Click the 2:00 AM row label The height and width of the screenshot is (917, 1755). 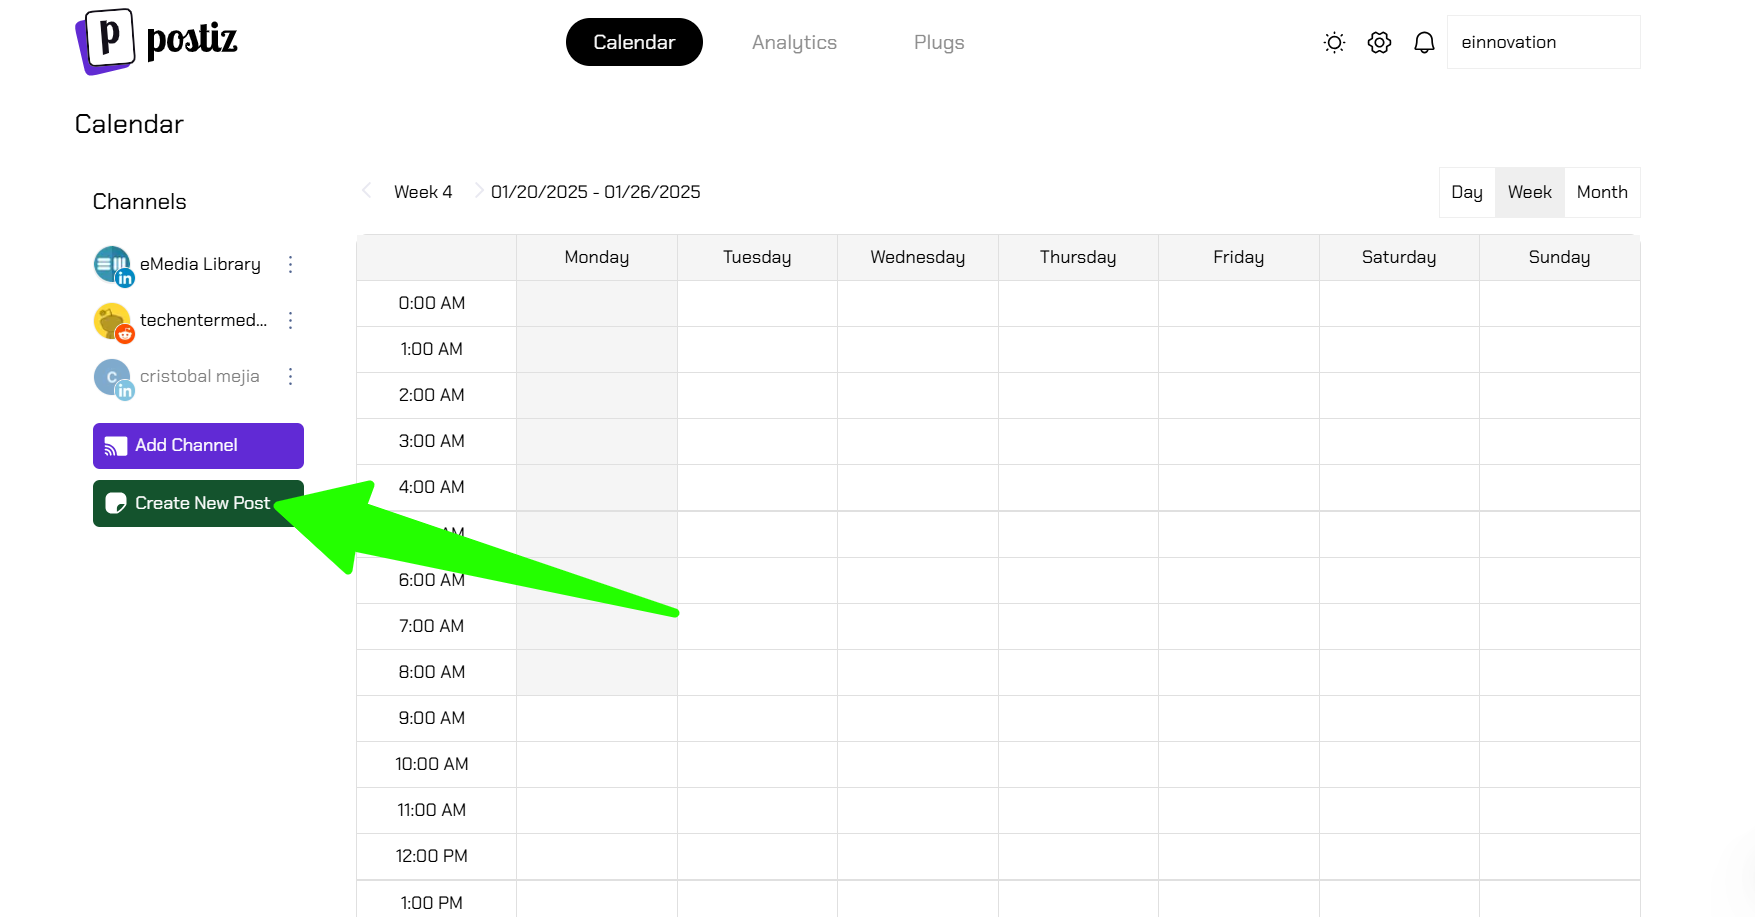[x=432, y=395]
